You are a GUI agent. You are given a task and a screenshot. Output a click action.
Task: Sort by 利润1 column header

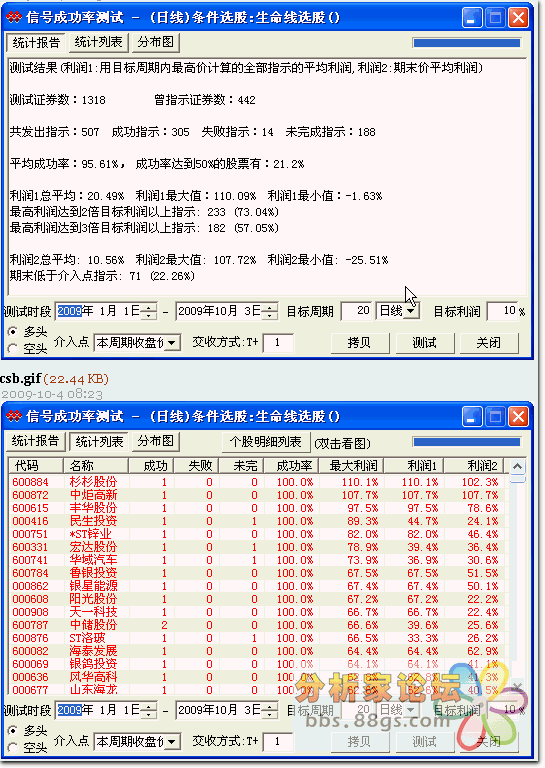coord(413,465)
